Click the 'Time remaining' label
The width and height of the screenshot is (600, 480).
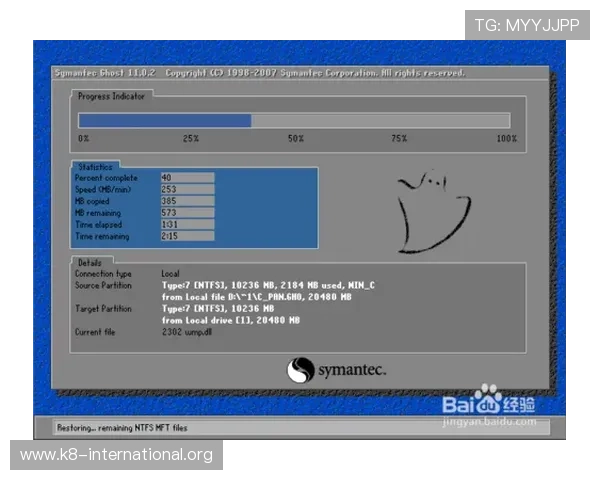pyautogui.click(x=102, y=237)
